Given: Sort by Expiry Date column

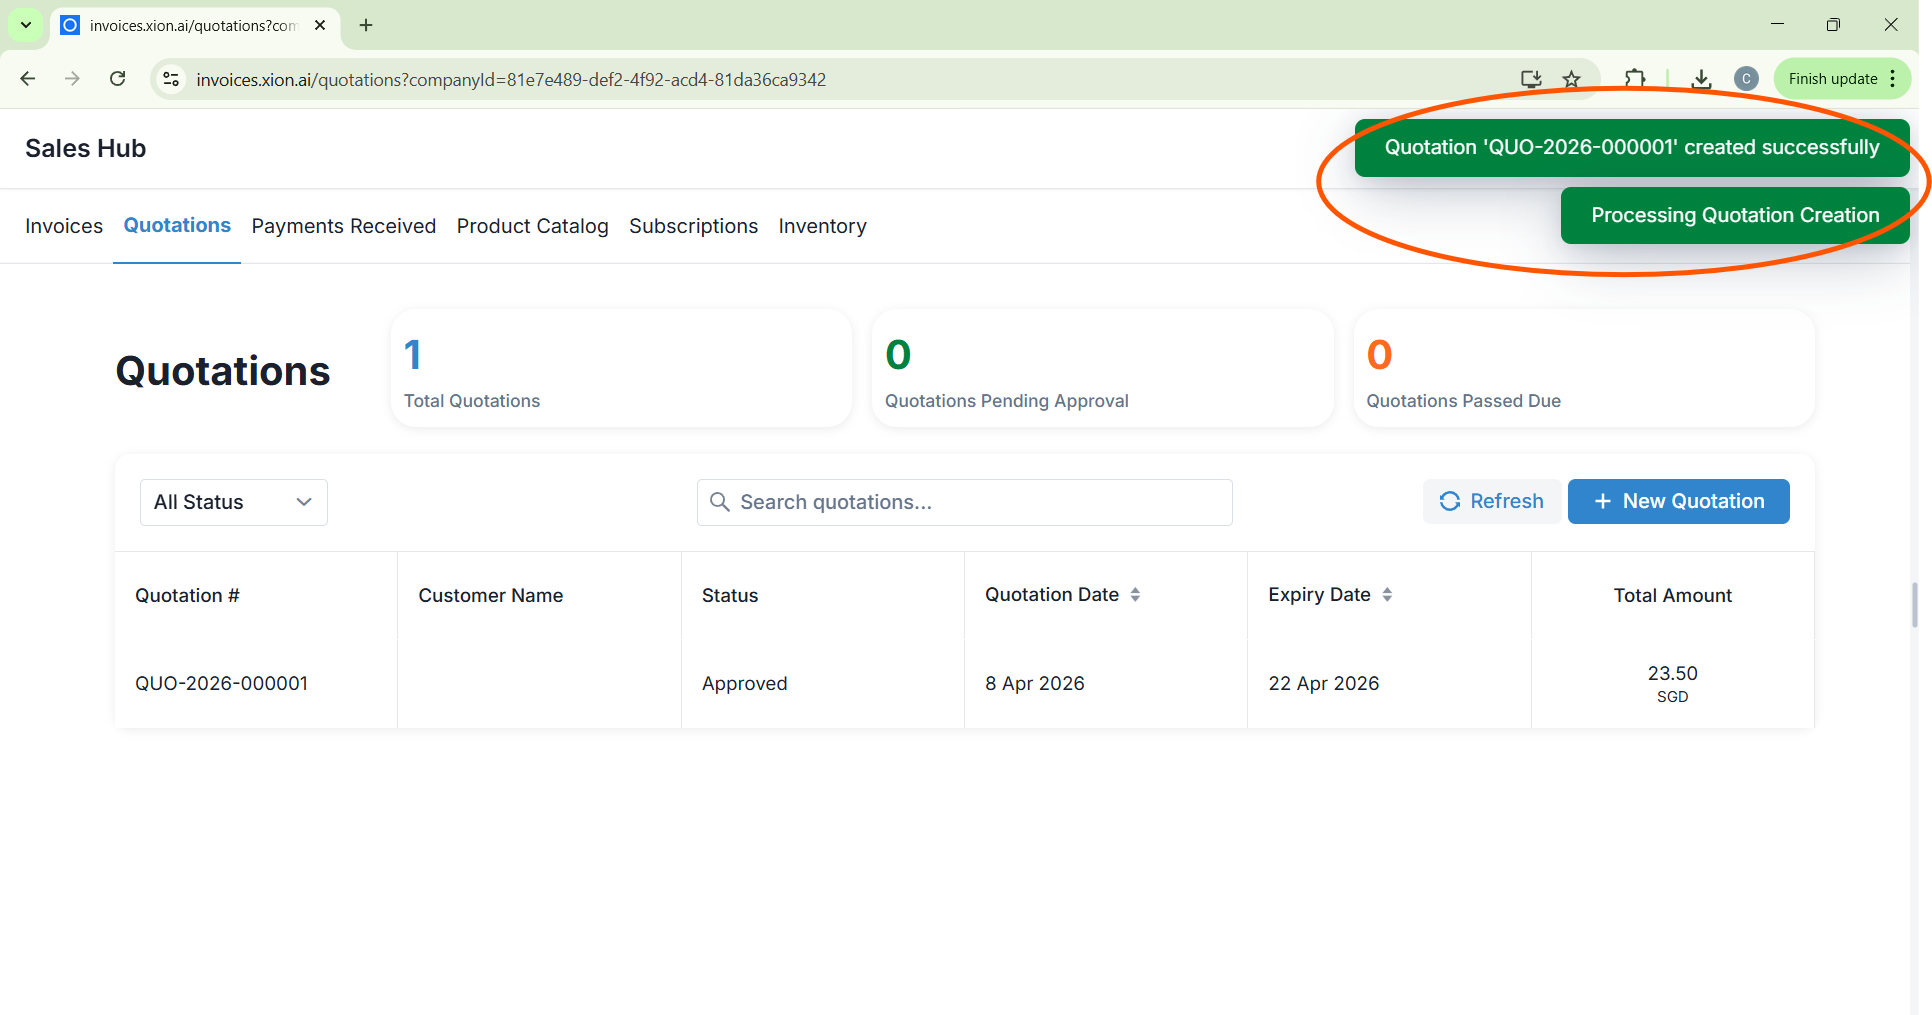Looking at the screenshot, I should coord(1387,595).
